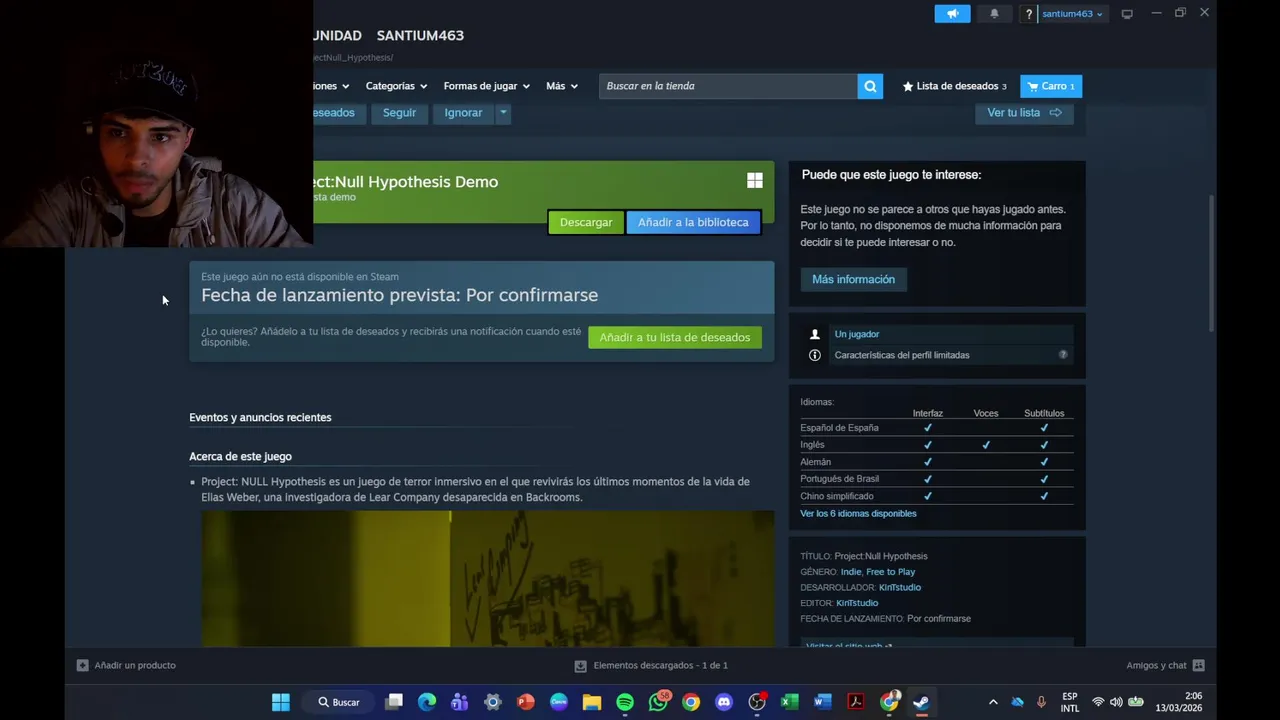Open the Indie genre link
This screenshot has width=1280, height=720.
[851, 572]
